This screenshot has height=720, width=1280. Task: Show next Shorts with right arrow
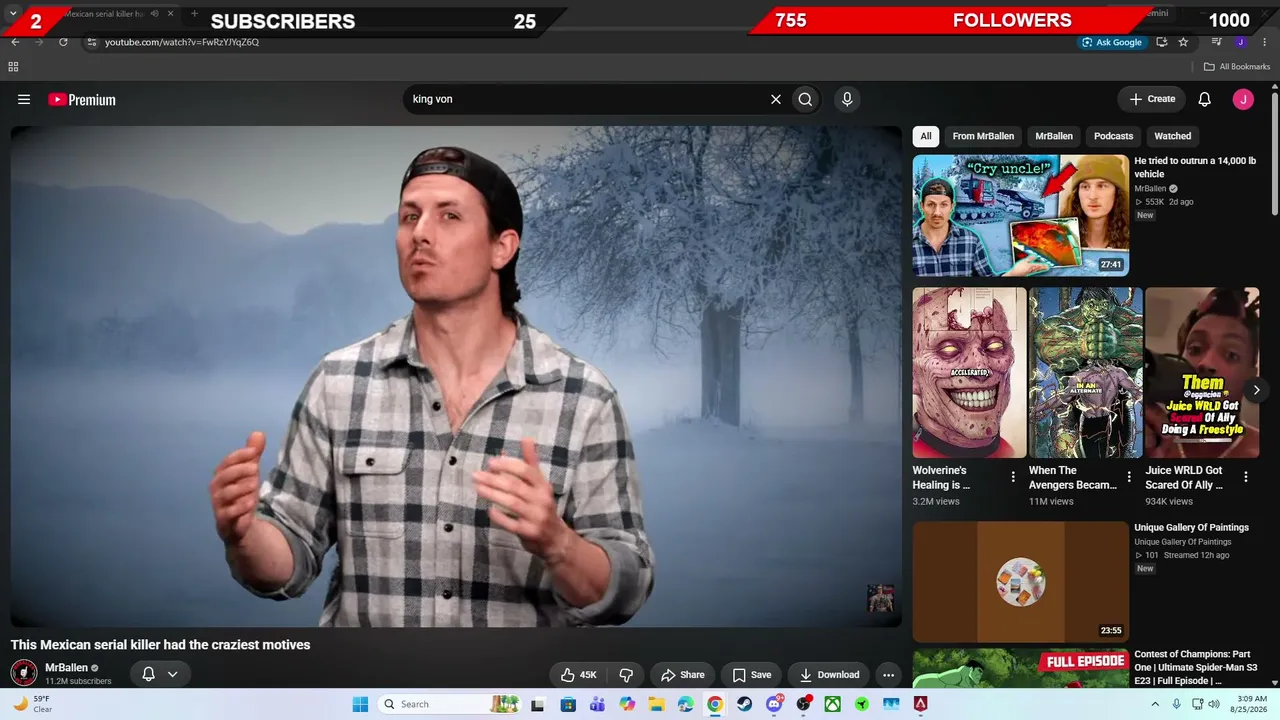pyautogui.click(x=1256, y=390)
